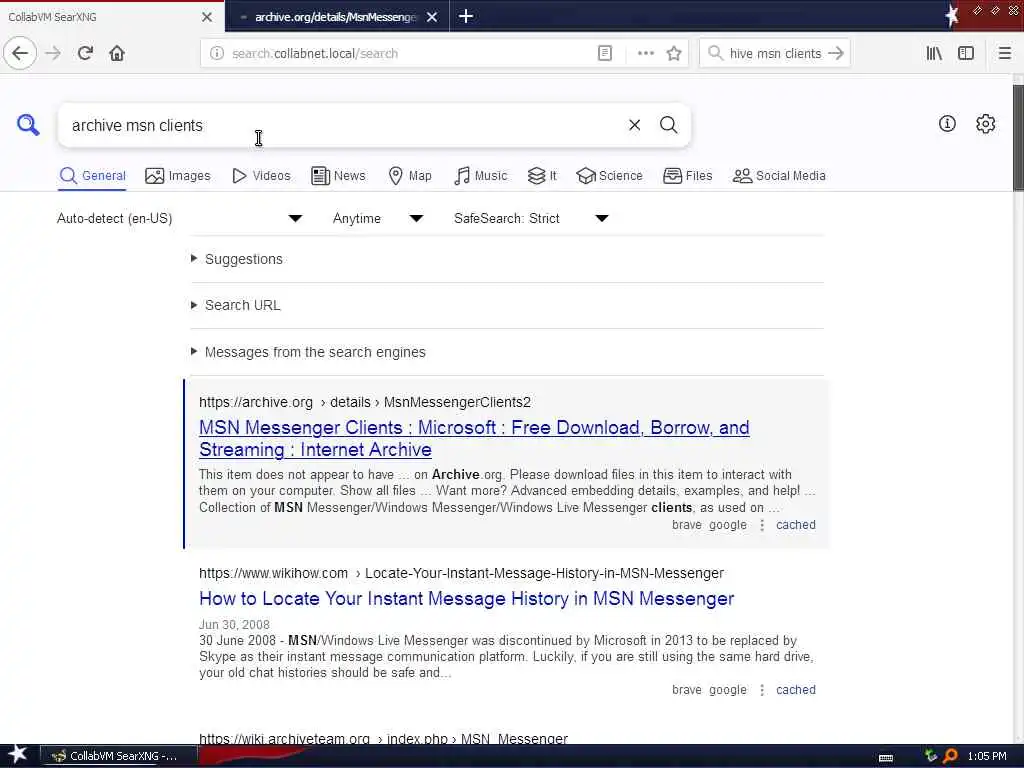Switch to Social Media category
This screenshot has width=1024, height=768.
[x=779, y=176]
